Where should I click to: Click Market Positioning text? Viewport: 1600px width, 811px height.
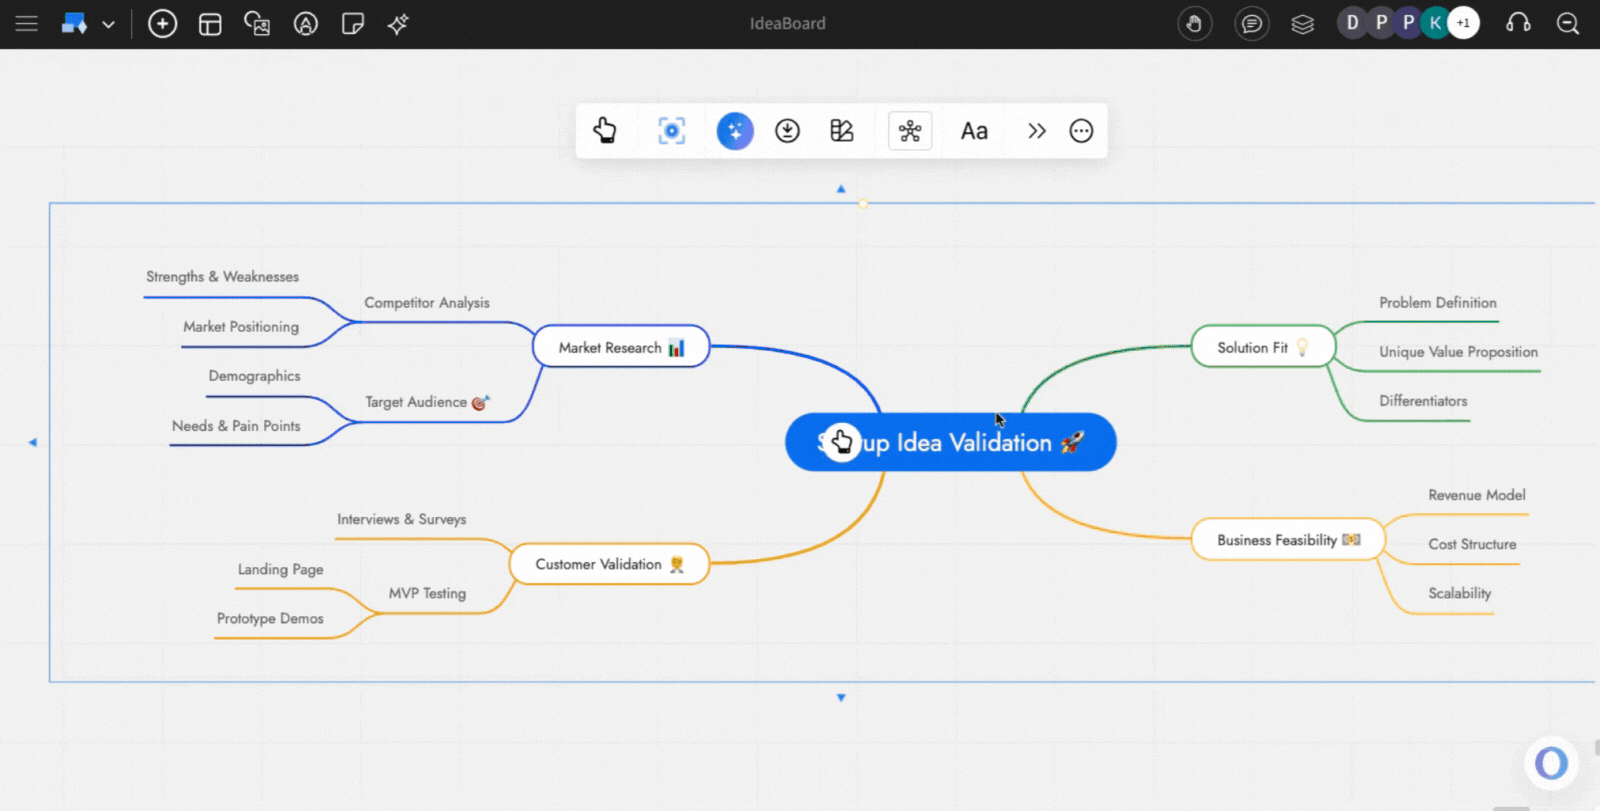click(x=241, y=327)
